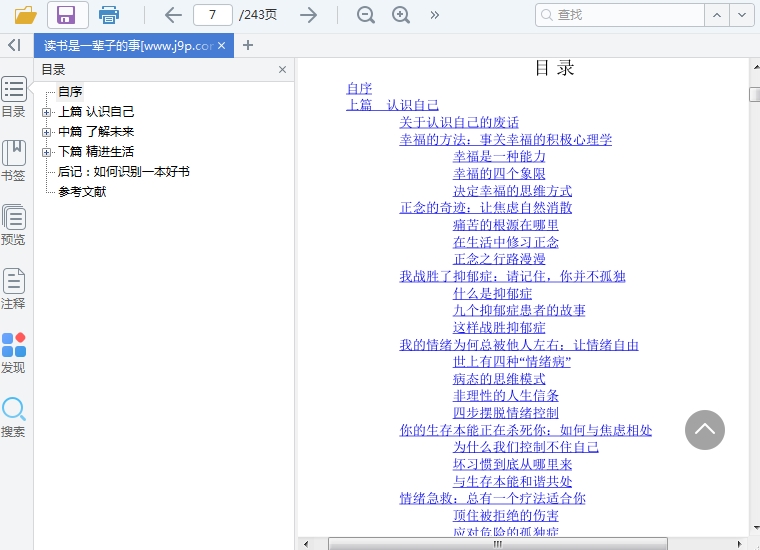Open link 正念之行路漫漫
760x550 pixels.
(499, 259)
